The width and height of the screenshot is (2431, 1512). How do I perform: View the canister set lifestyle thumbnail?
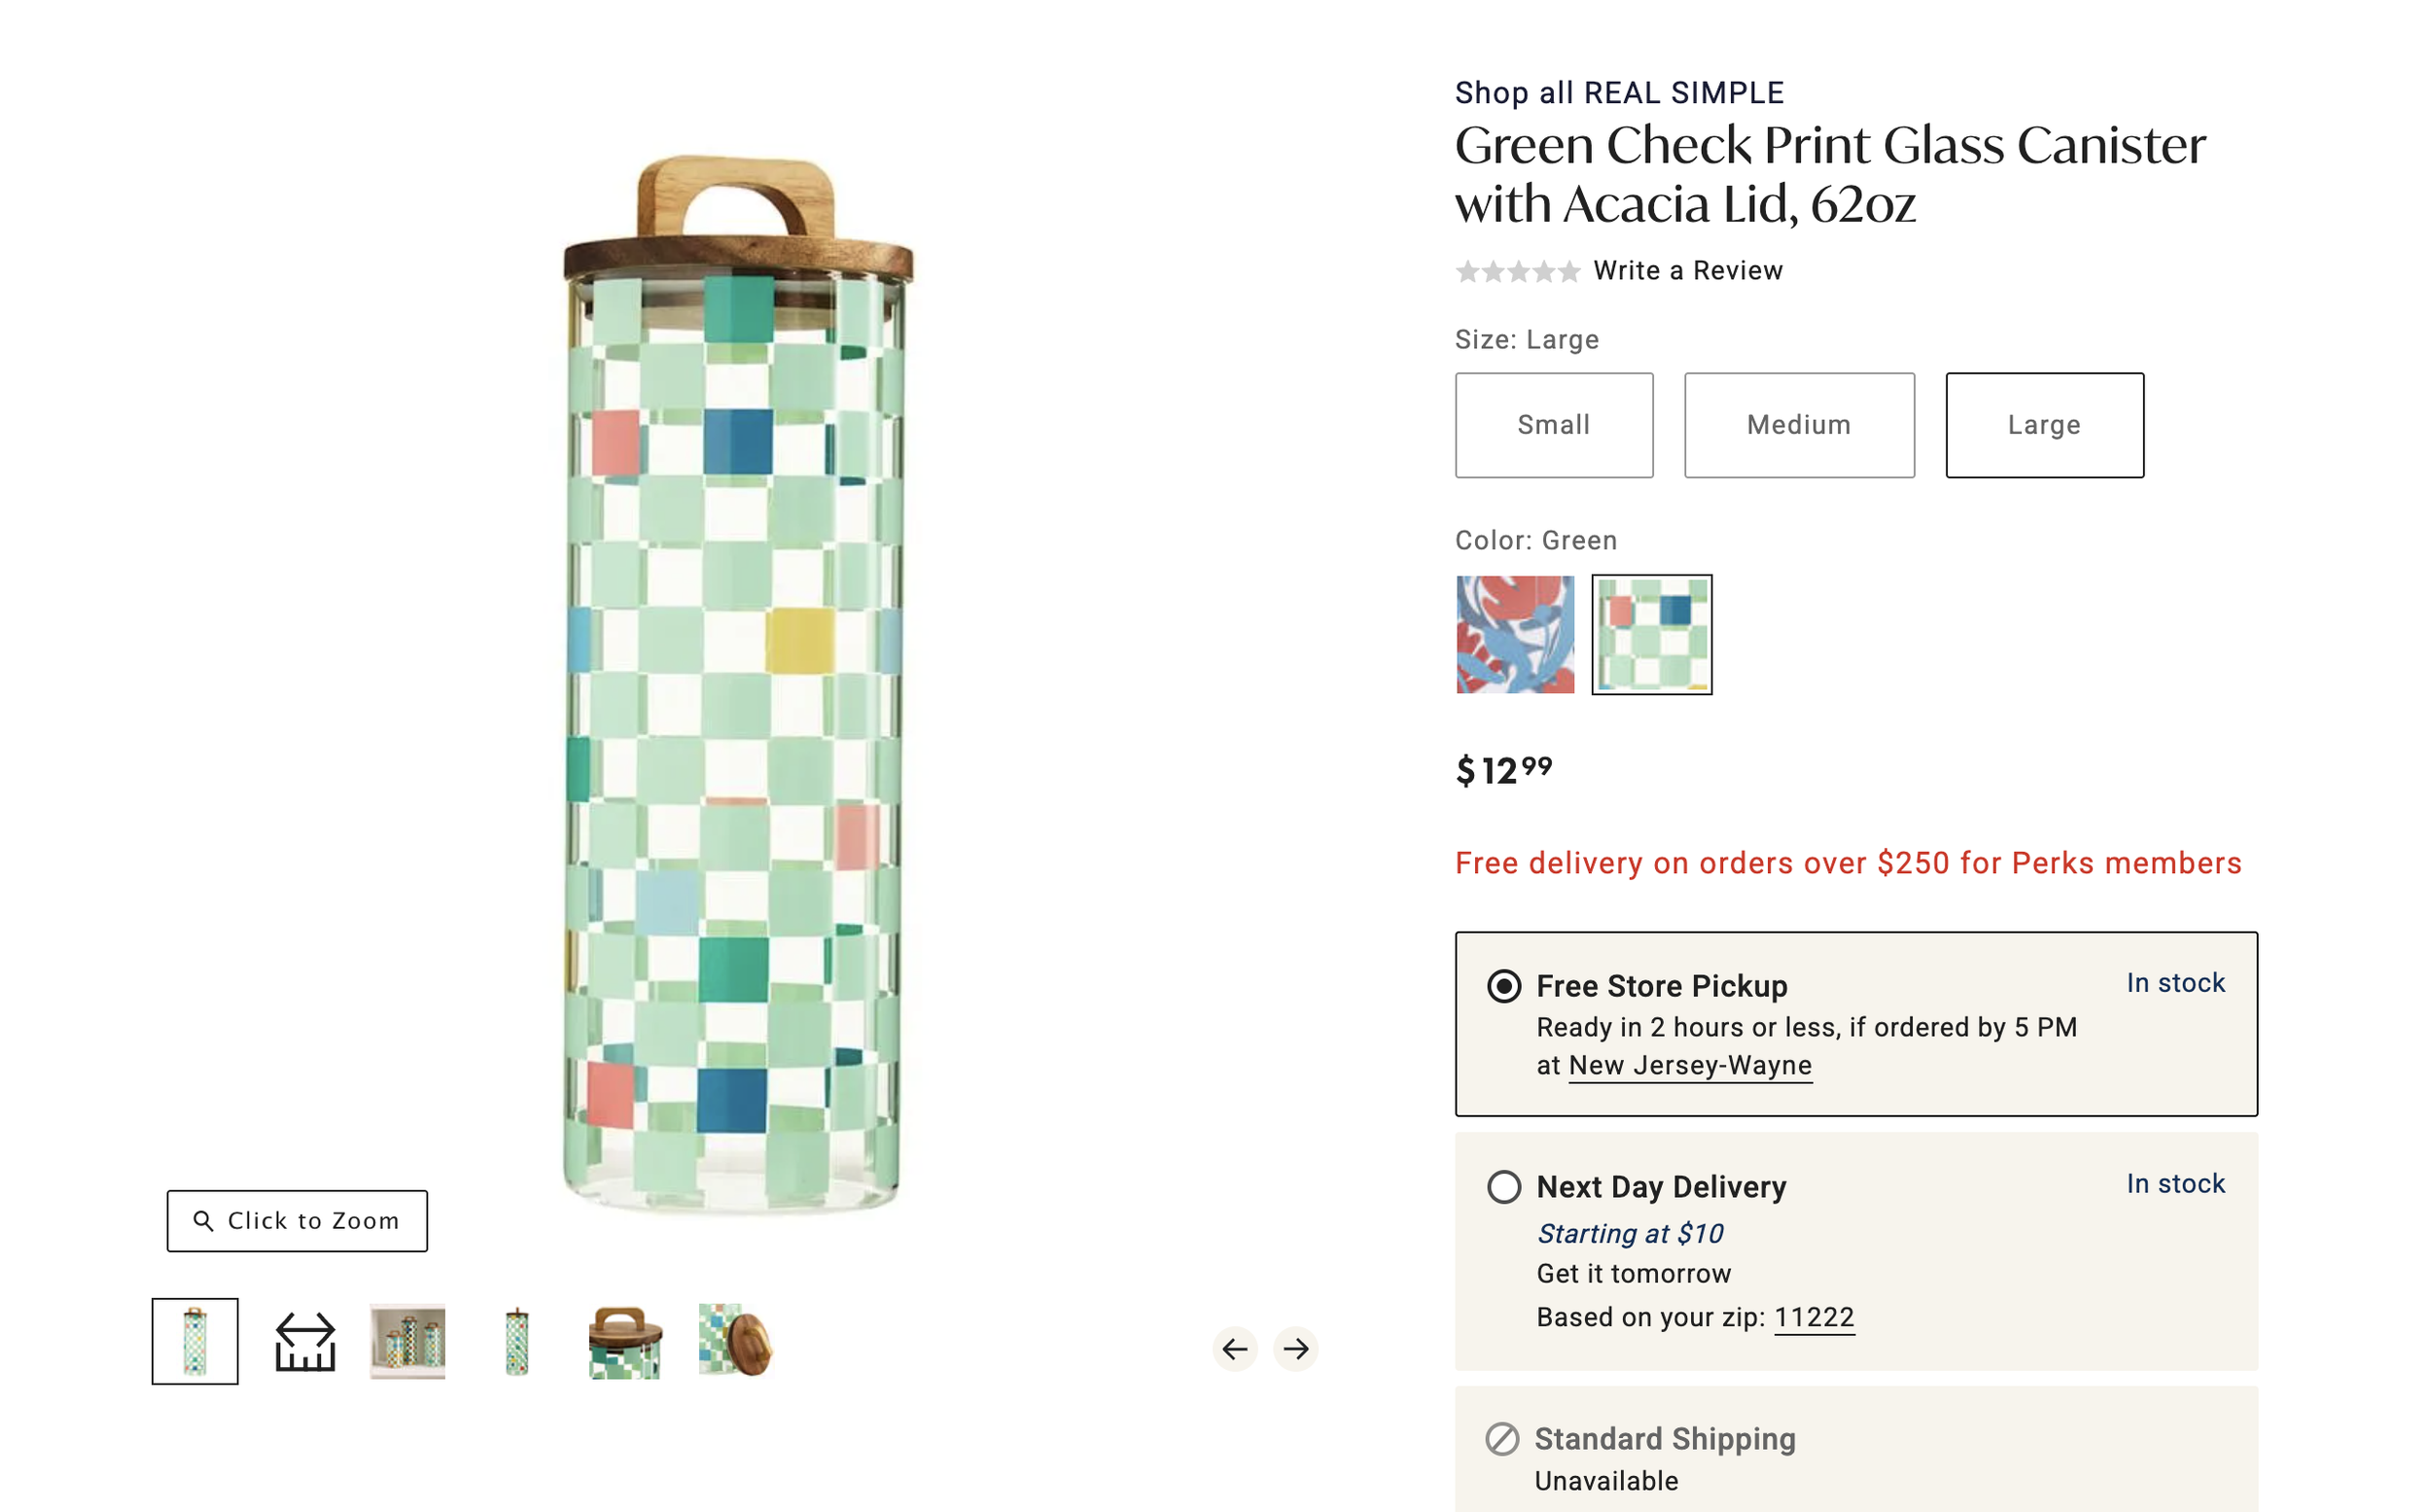(407, 1342)
